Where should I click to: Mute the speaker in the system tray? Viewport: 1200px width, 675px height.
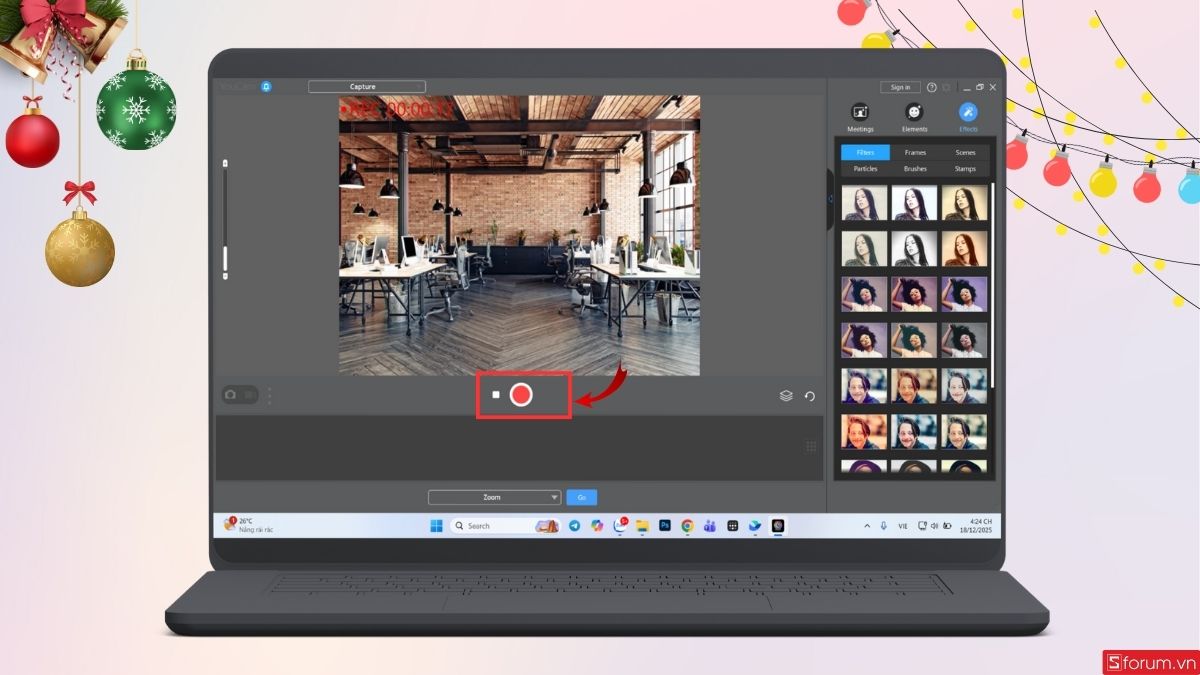[x=934, y=525]
